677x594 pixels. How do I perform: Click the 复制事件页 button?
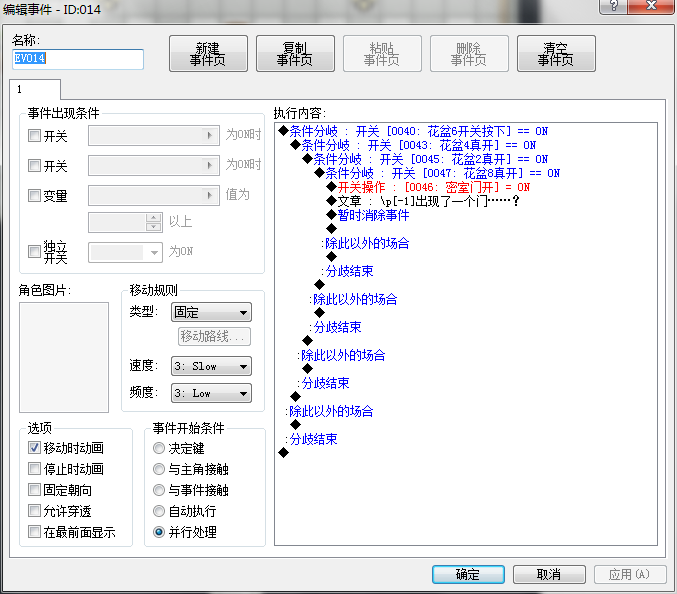(x=295, y=54)
